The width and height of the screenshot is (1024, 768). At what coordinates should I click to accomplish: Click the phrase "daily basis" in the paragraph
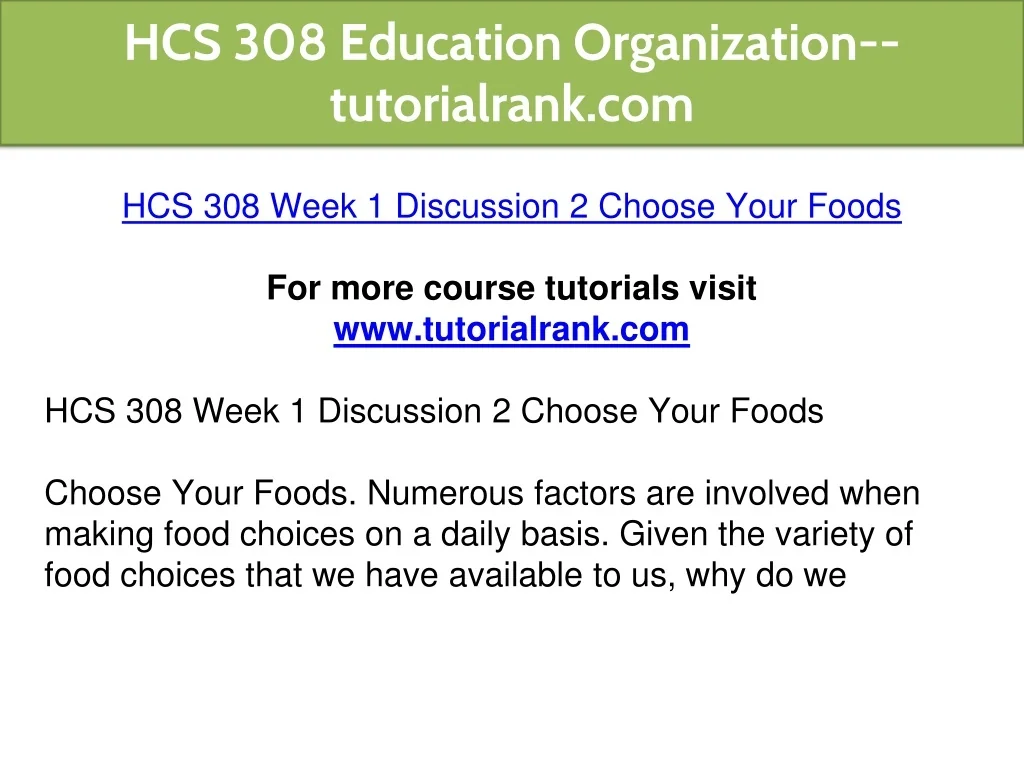coord(520,535)
